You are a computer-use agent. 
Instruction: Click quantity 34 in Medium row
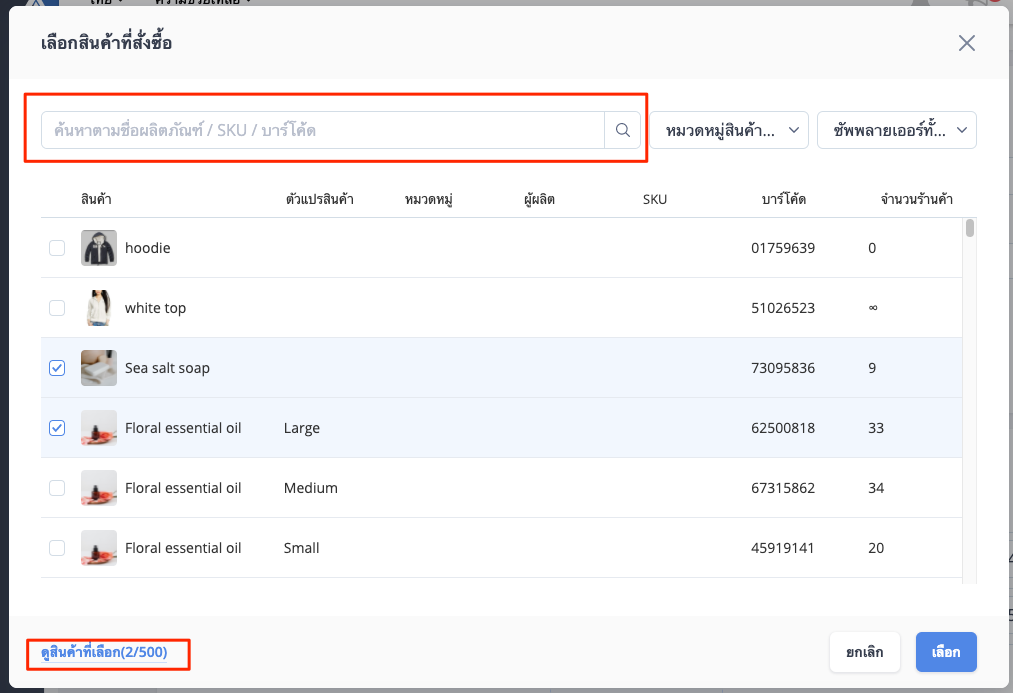[x=876, y=488]
